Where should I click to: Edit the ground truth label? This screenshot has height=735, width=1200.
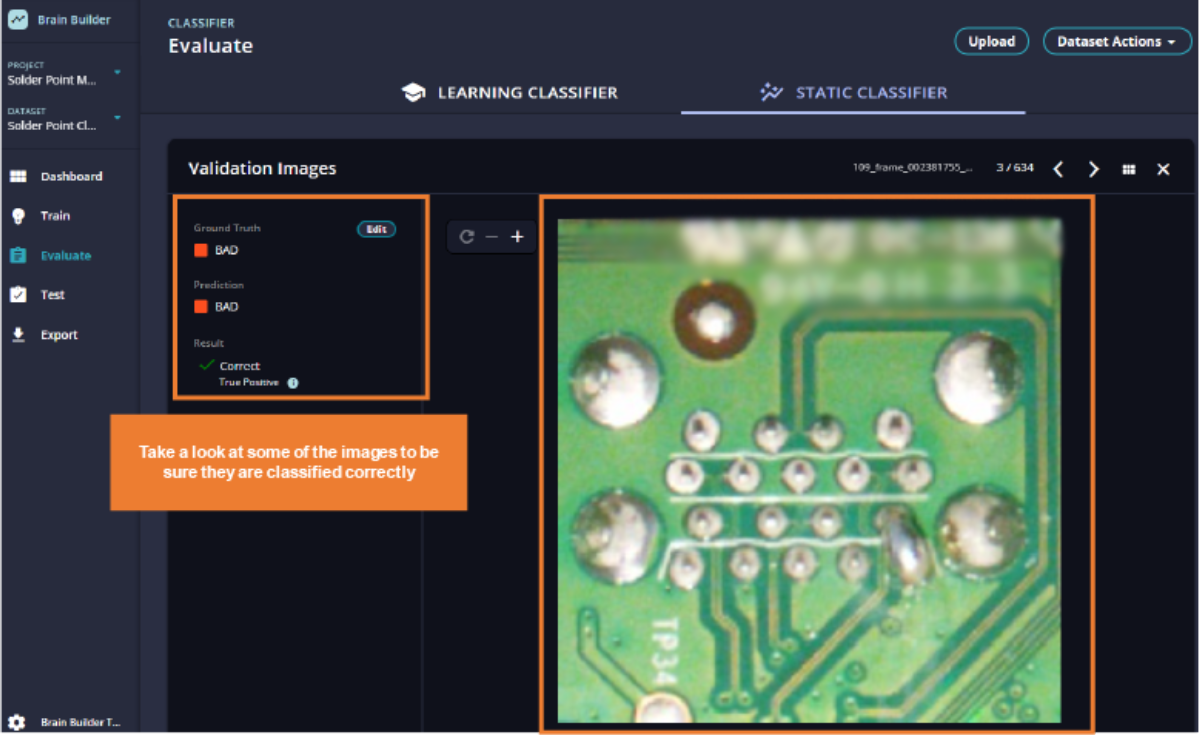pyautogui.click(x=376, y=229)
